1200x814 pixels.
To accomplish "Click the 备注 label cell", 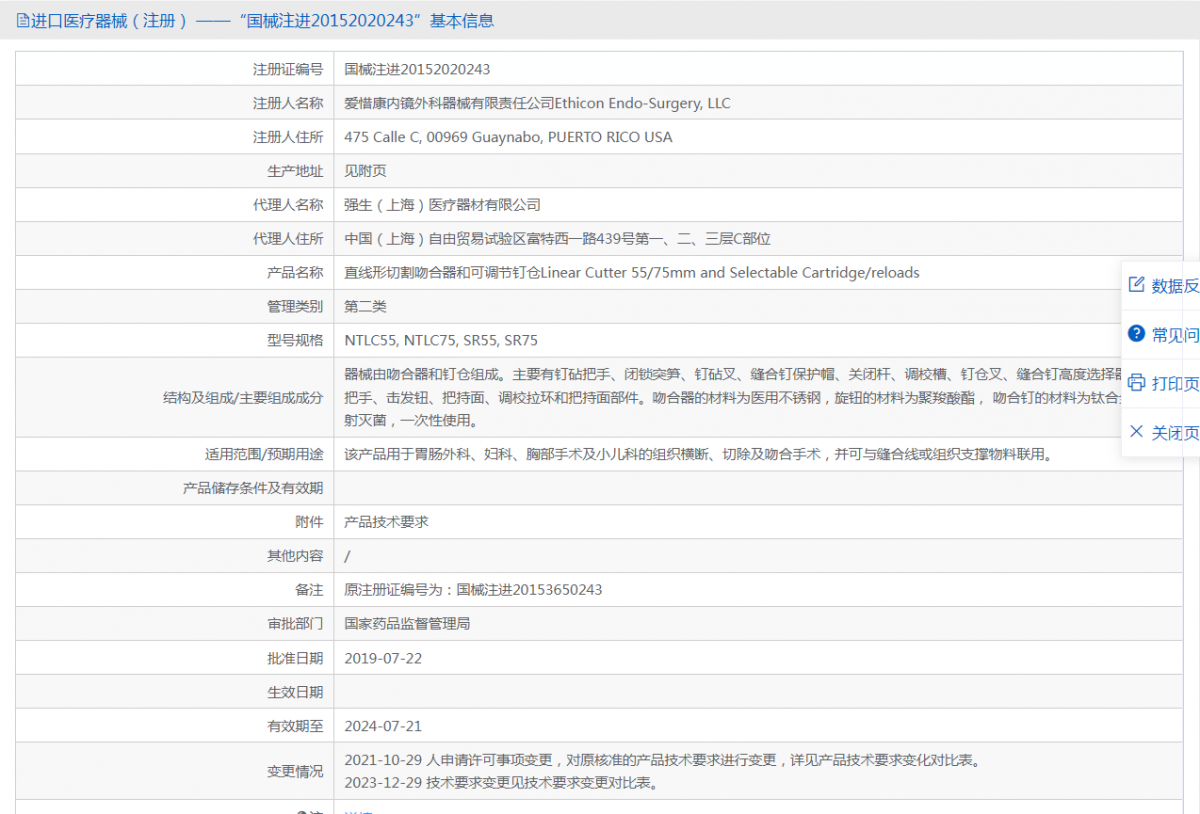I will point(175,591).
